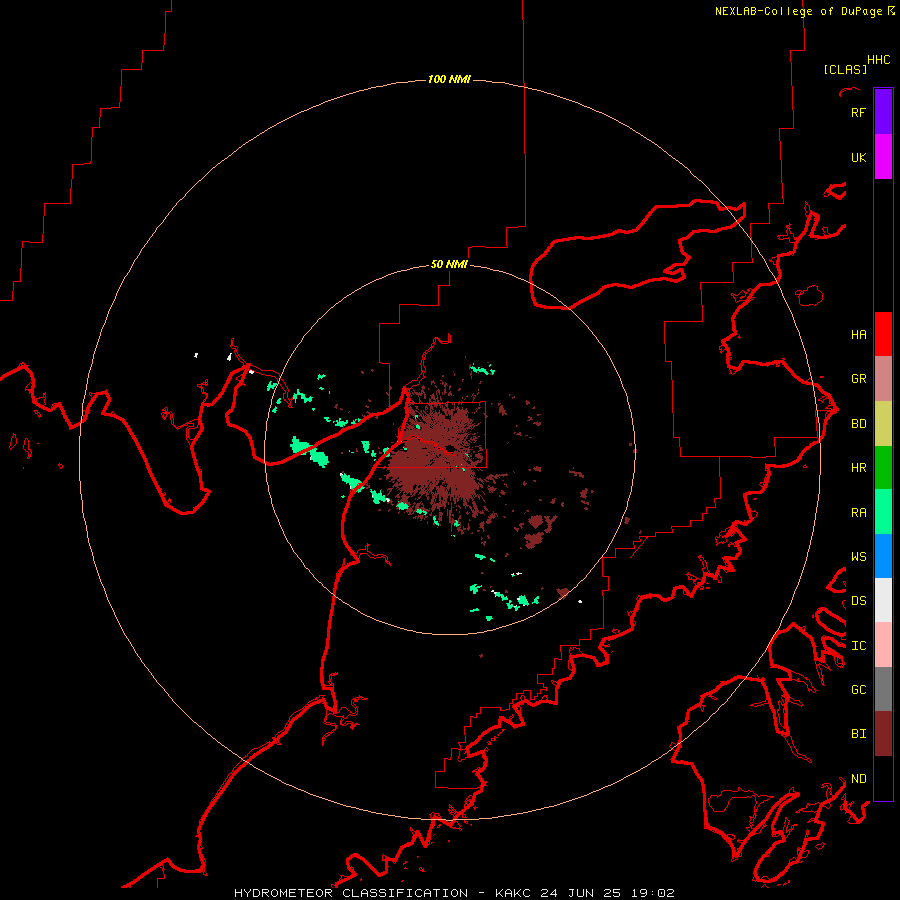Click the UK legend label

(x=858, y=157)
